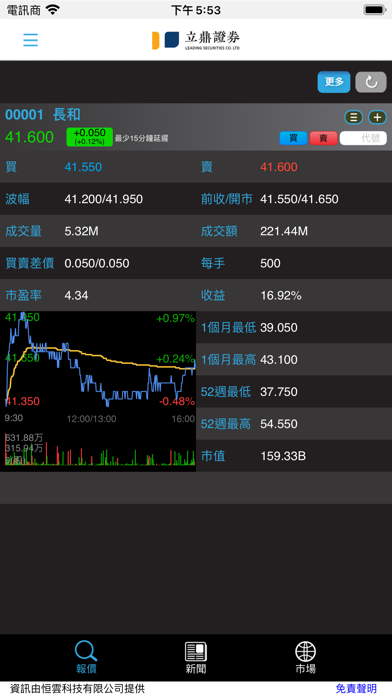Screen dimensions: 392x696
Task: Switch to the 新聞 news tab
Action: [x=196, y=657]
